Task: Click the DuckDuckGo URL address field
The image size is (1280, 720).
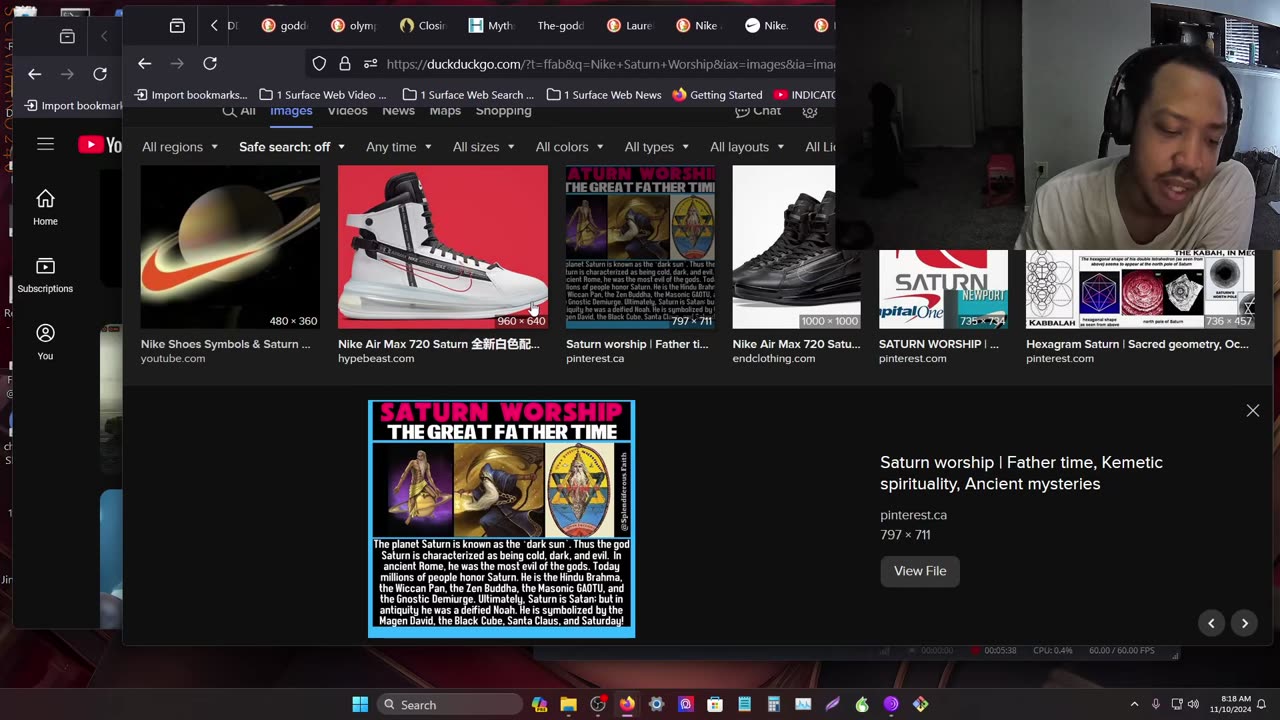Action: point(610,64)
